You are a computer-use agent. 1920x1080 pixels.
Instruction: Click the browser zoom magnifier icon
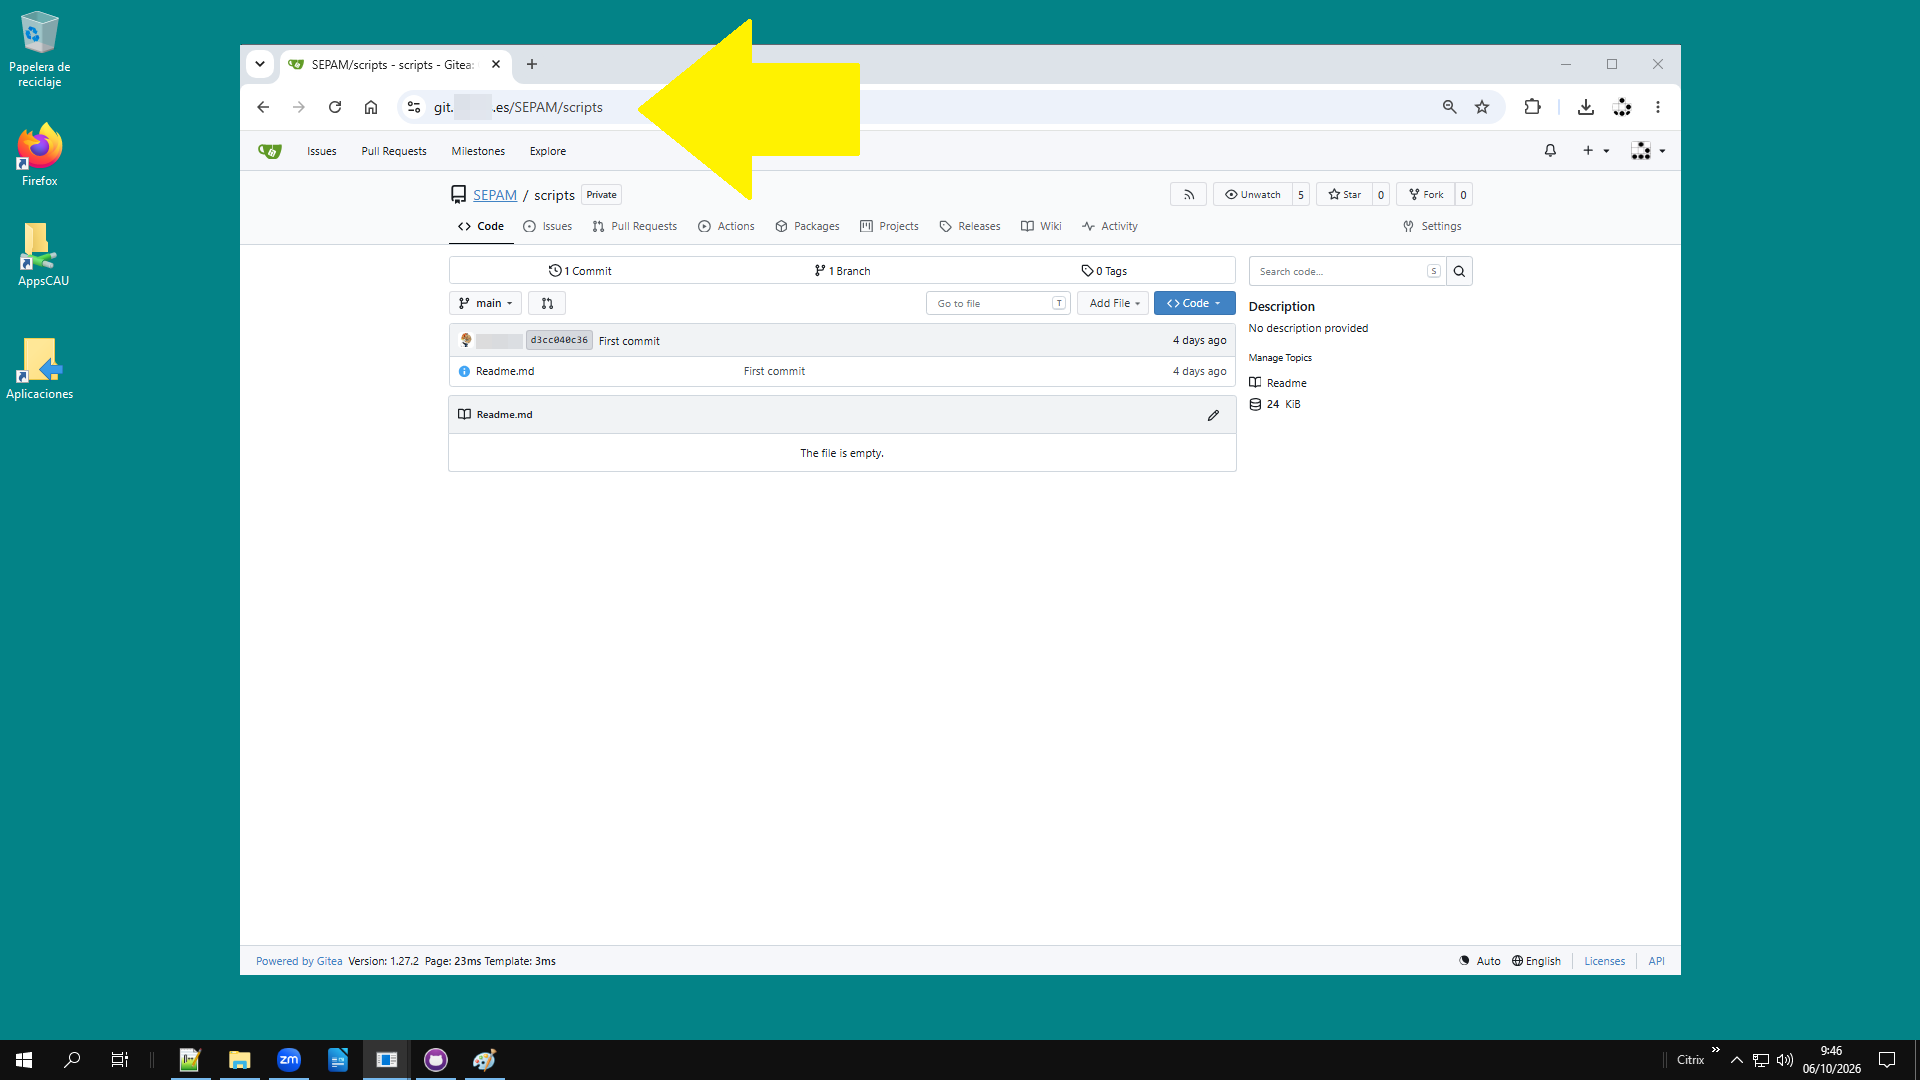click(x=1449, y=107)
